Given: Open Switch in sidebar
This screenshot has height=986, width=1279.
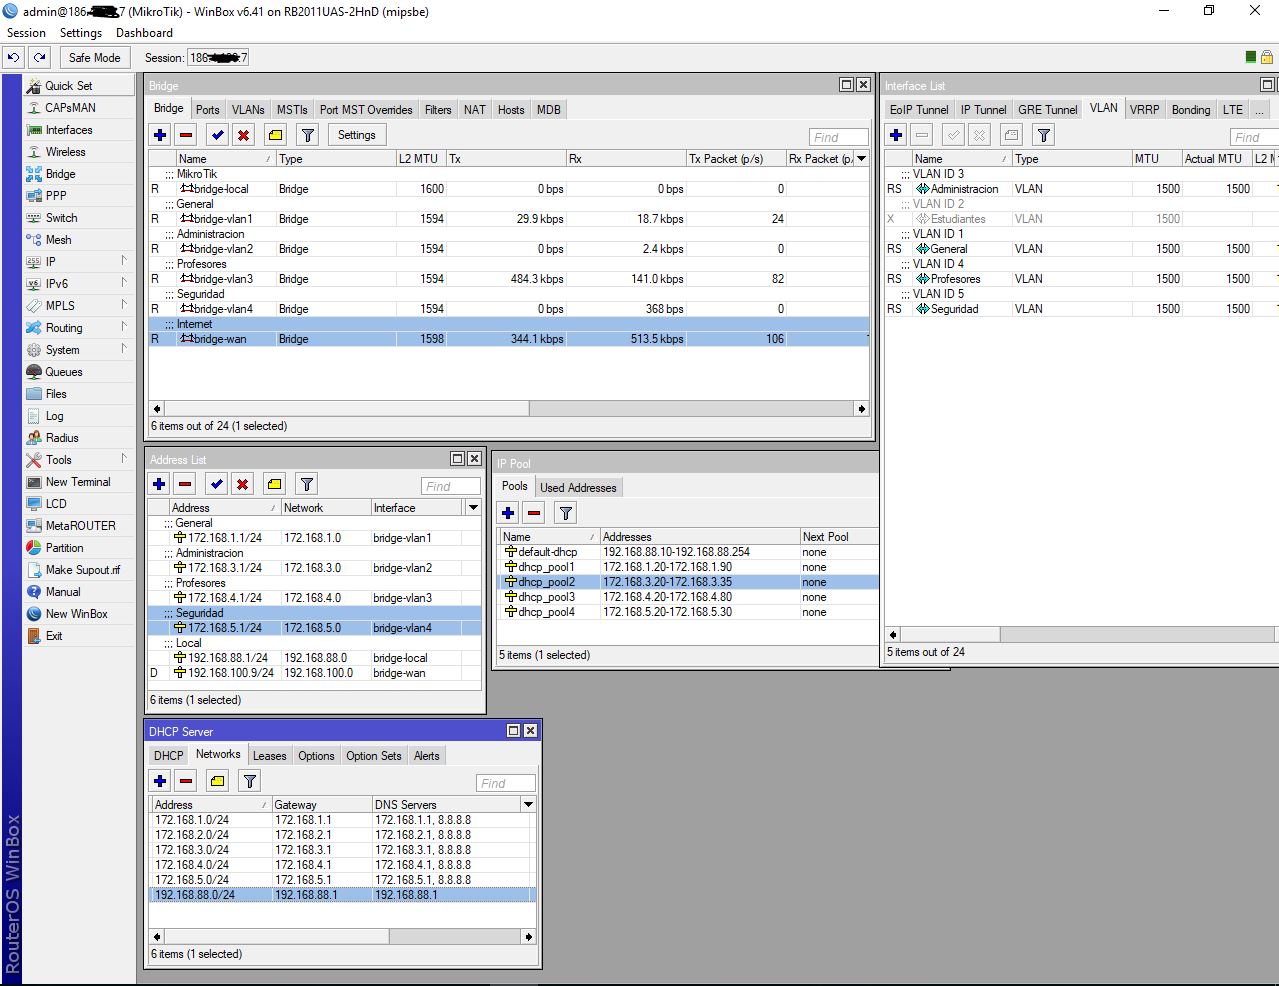Looking at the screenshot, I should pyautogui.click(x=79, y=218).
